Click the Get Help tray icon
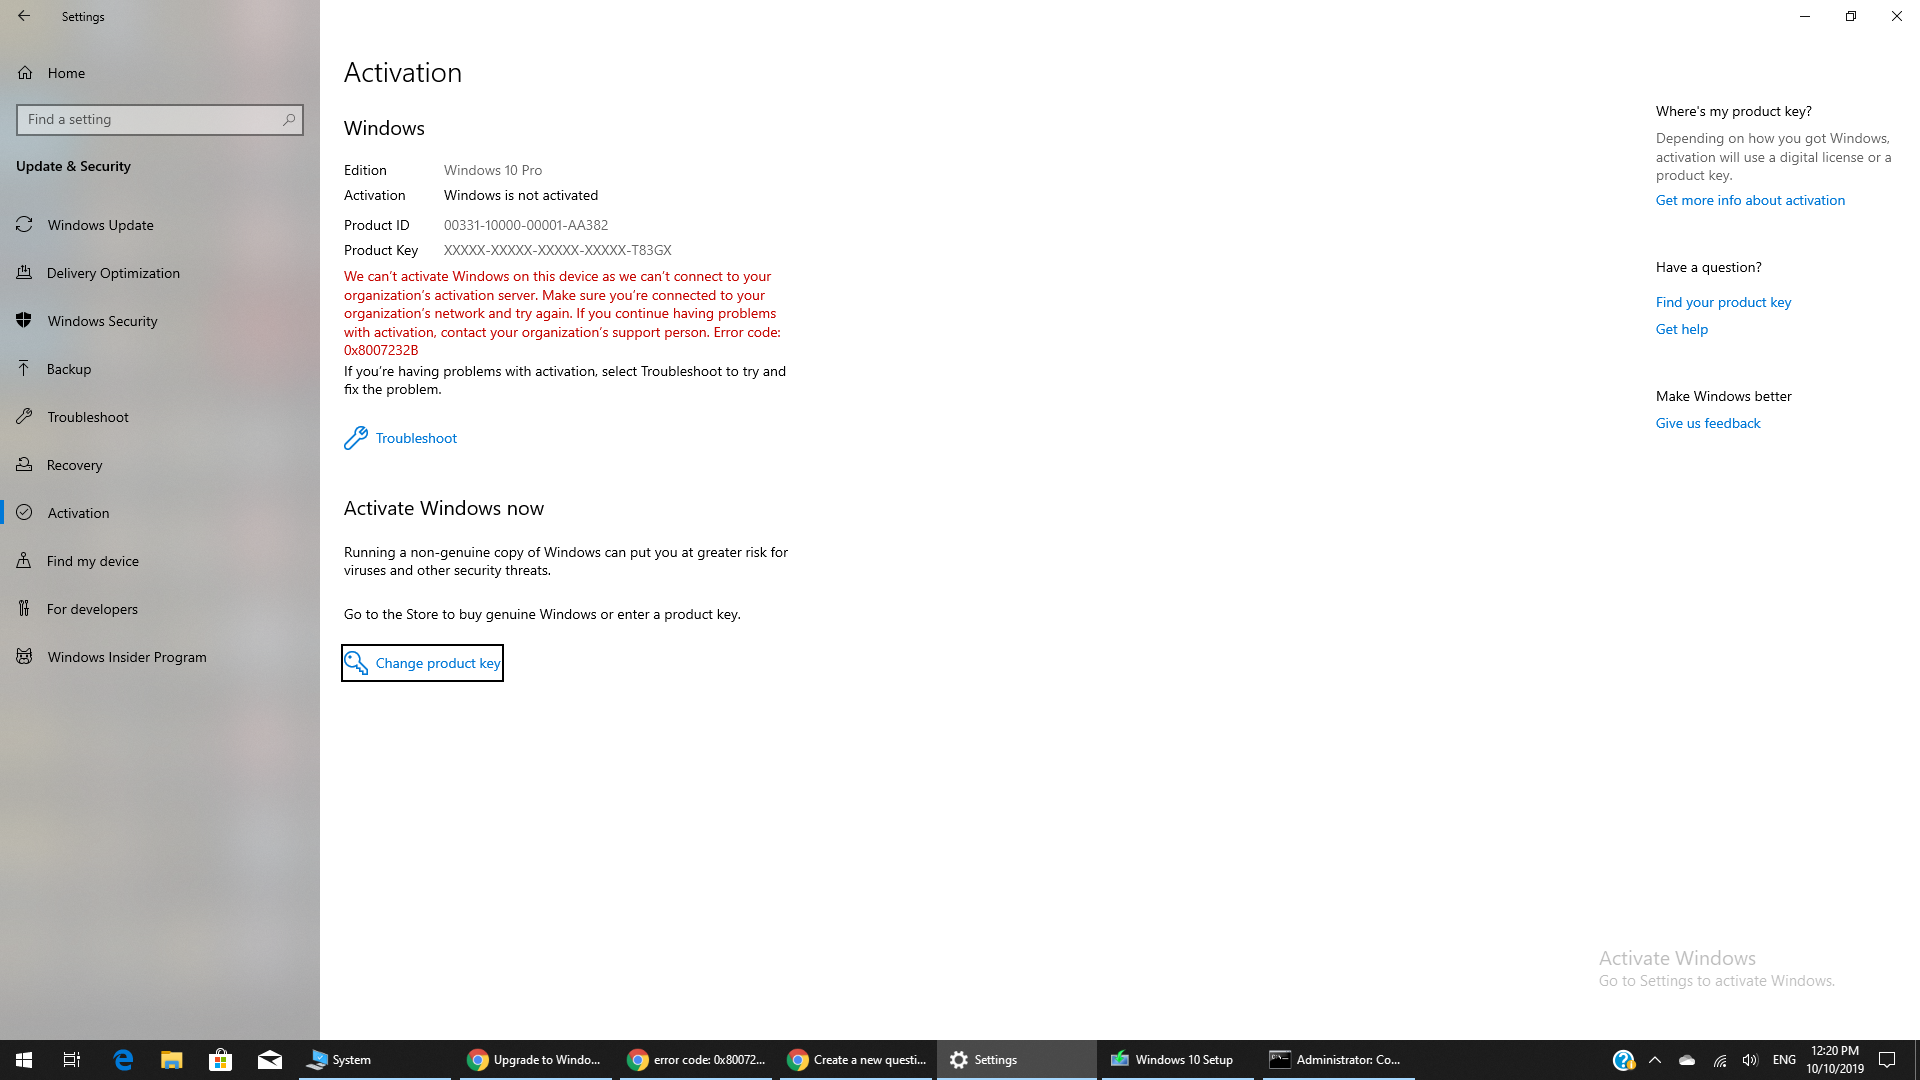 (1623, 1060)
